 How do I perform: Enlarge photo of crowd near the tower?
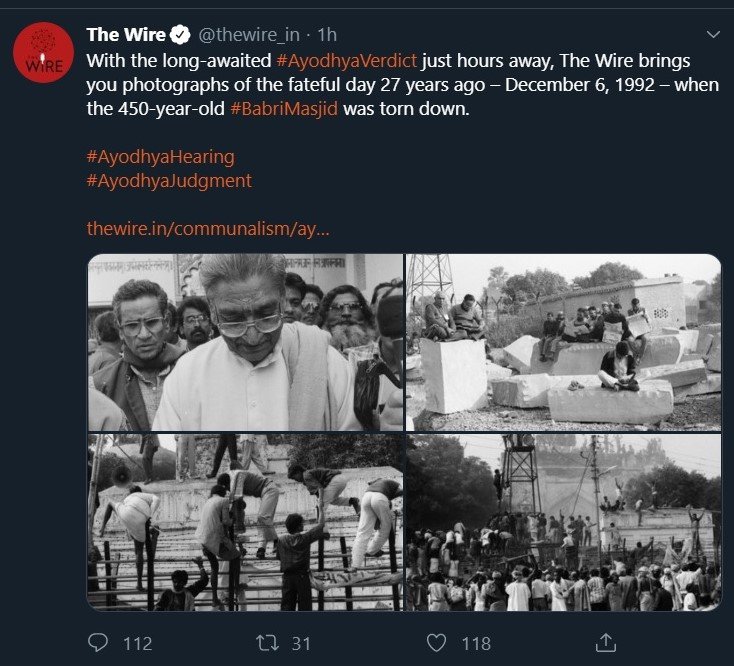(x=564, y=522)
